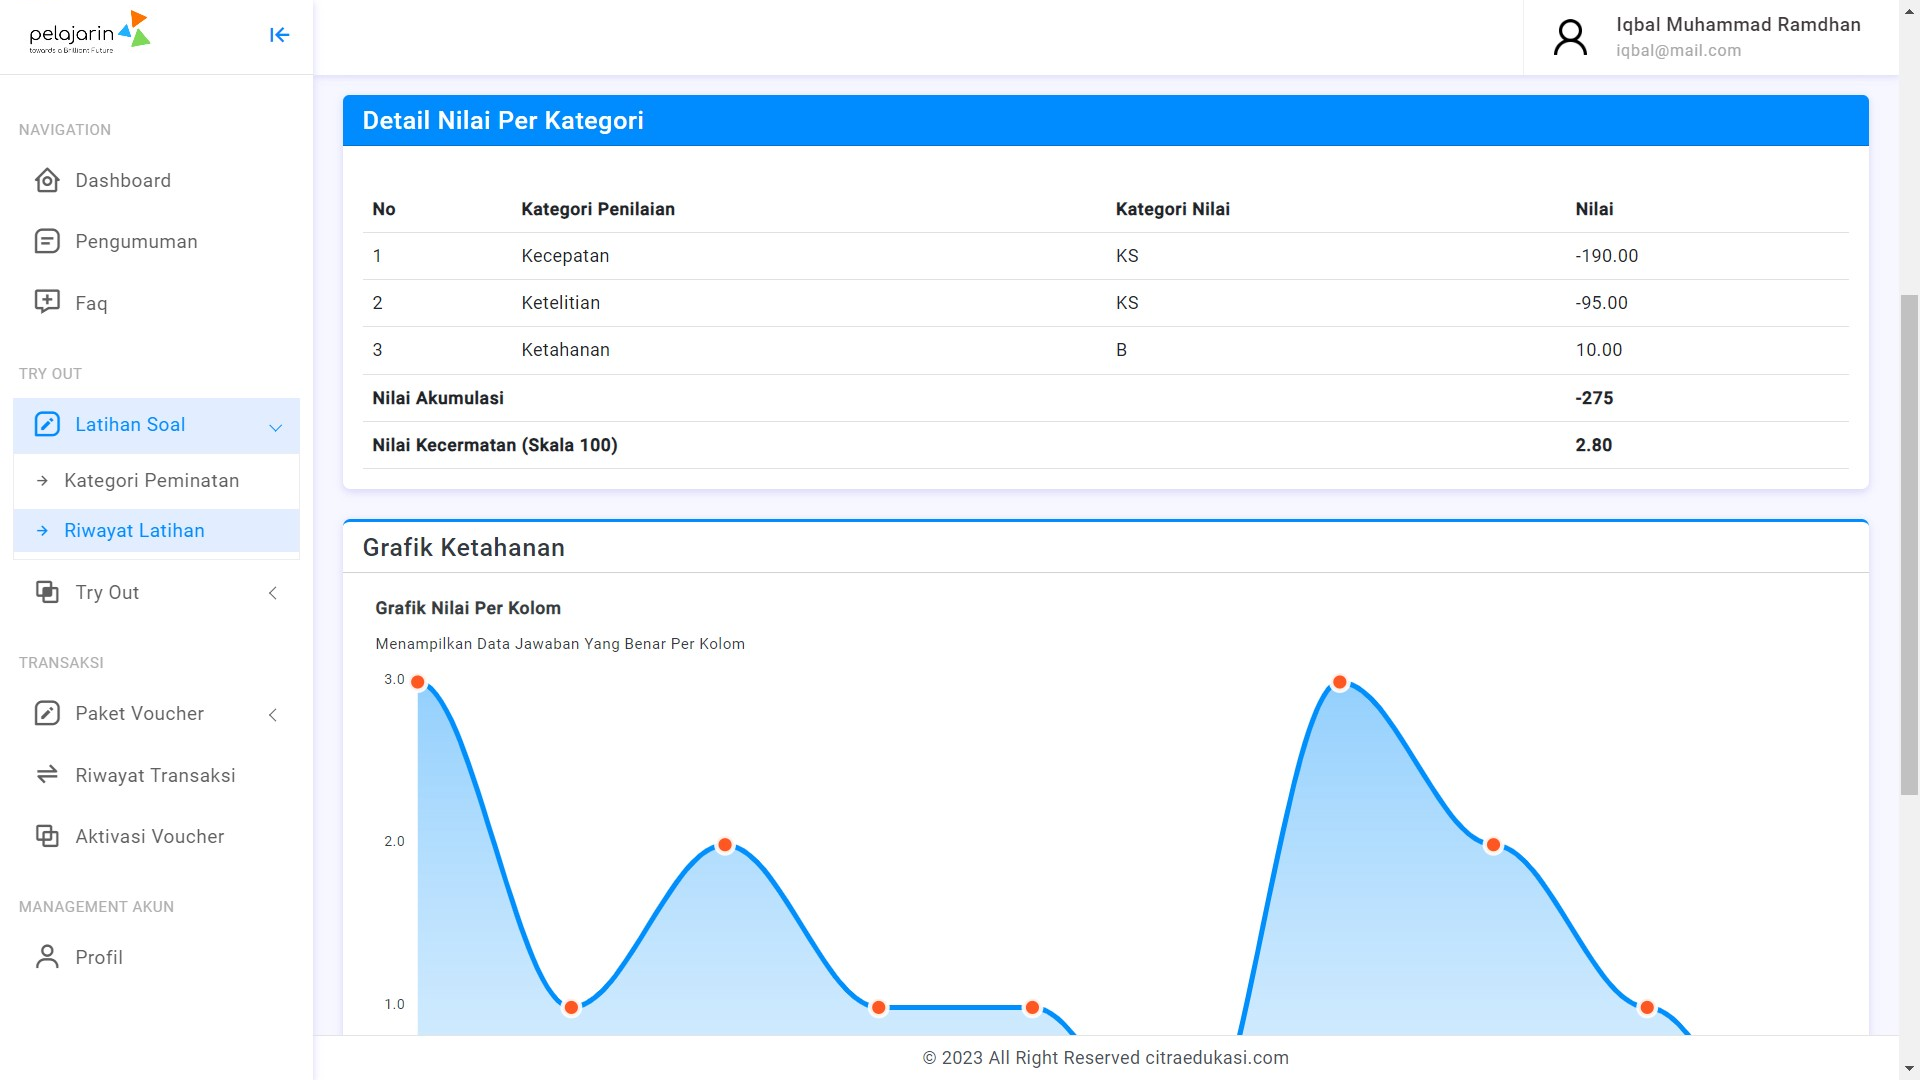Click the vertical page scrollbar thumb
The width and height of the screenshot is (1920, 1080).
coord(1909,545)
